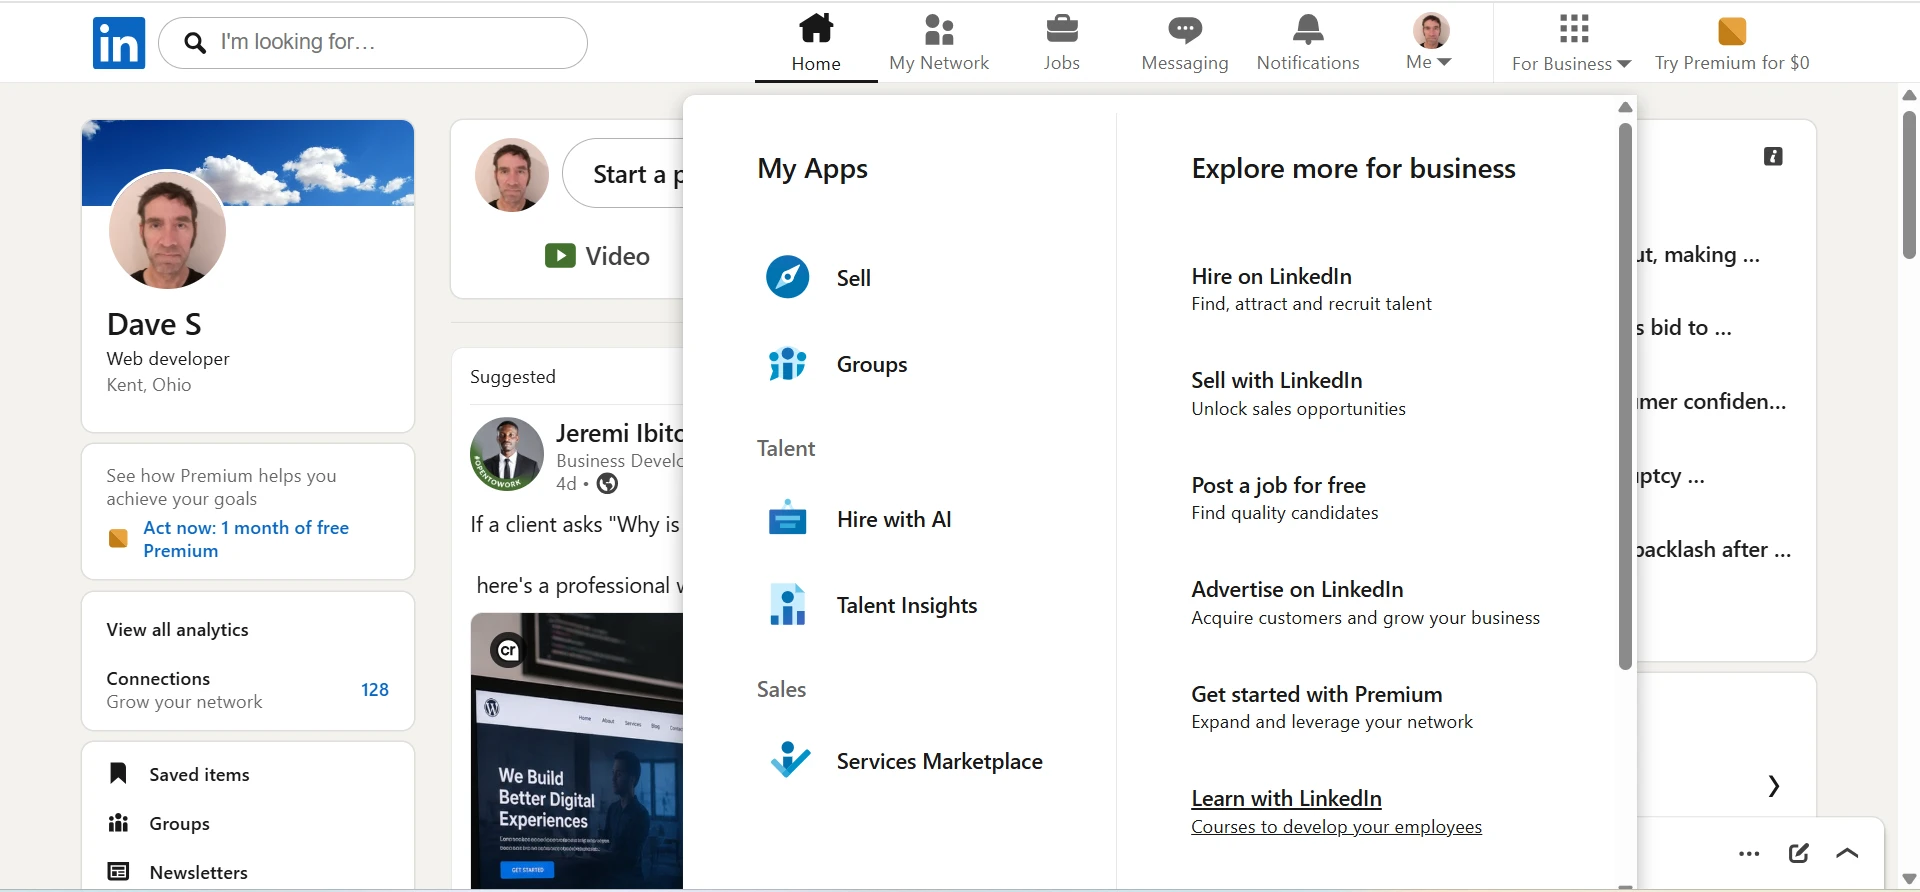1920x892 pixels.
Task: Click Jeremi's post website image
Action: [577, 750]
